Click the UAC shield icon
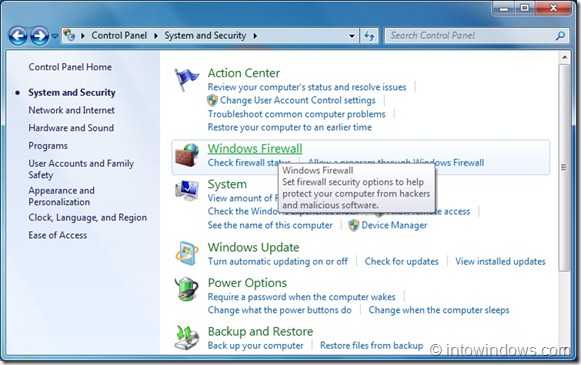Image resolution: width=581 pixels, height=365 pixels. click(212, 100)
